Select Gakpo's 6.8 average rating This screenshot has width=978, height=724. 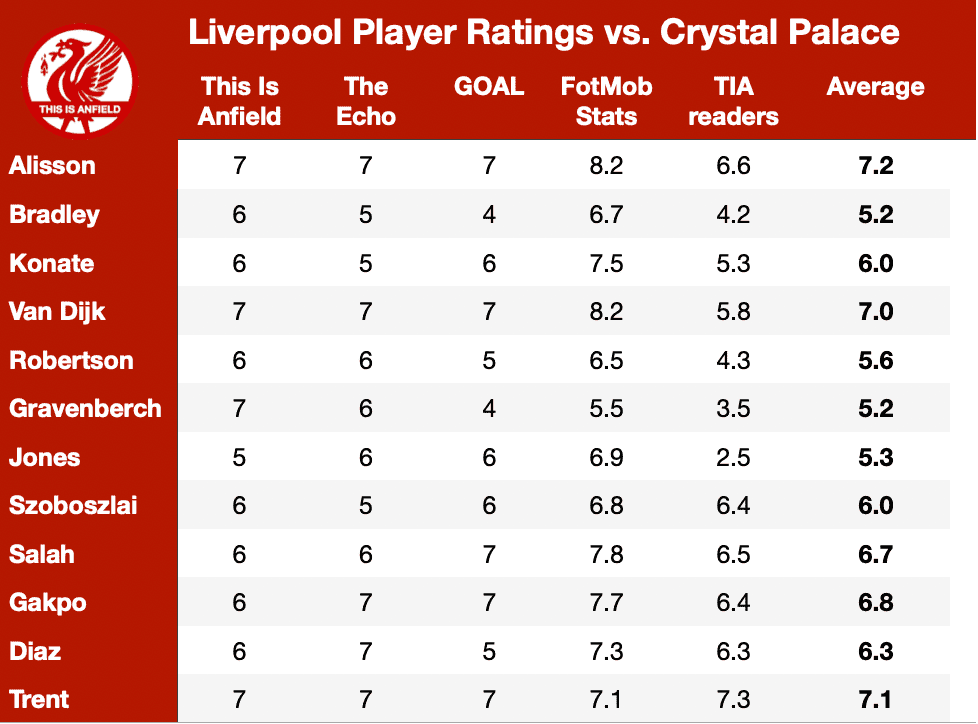click(x=876, y=603)
